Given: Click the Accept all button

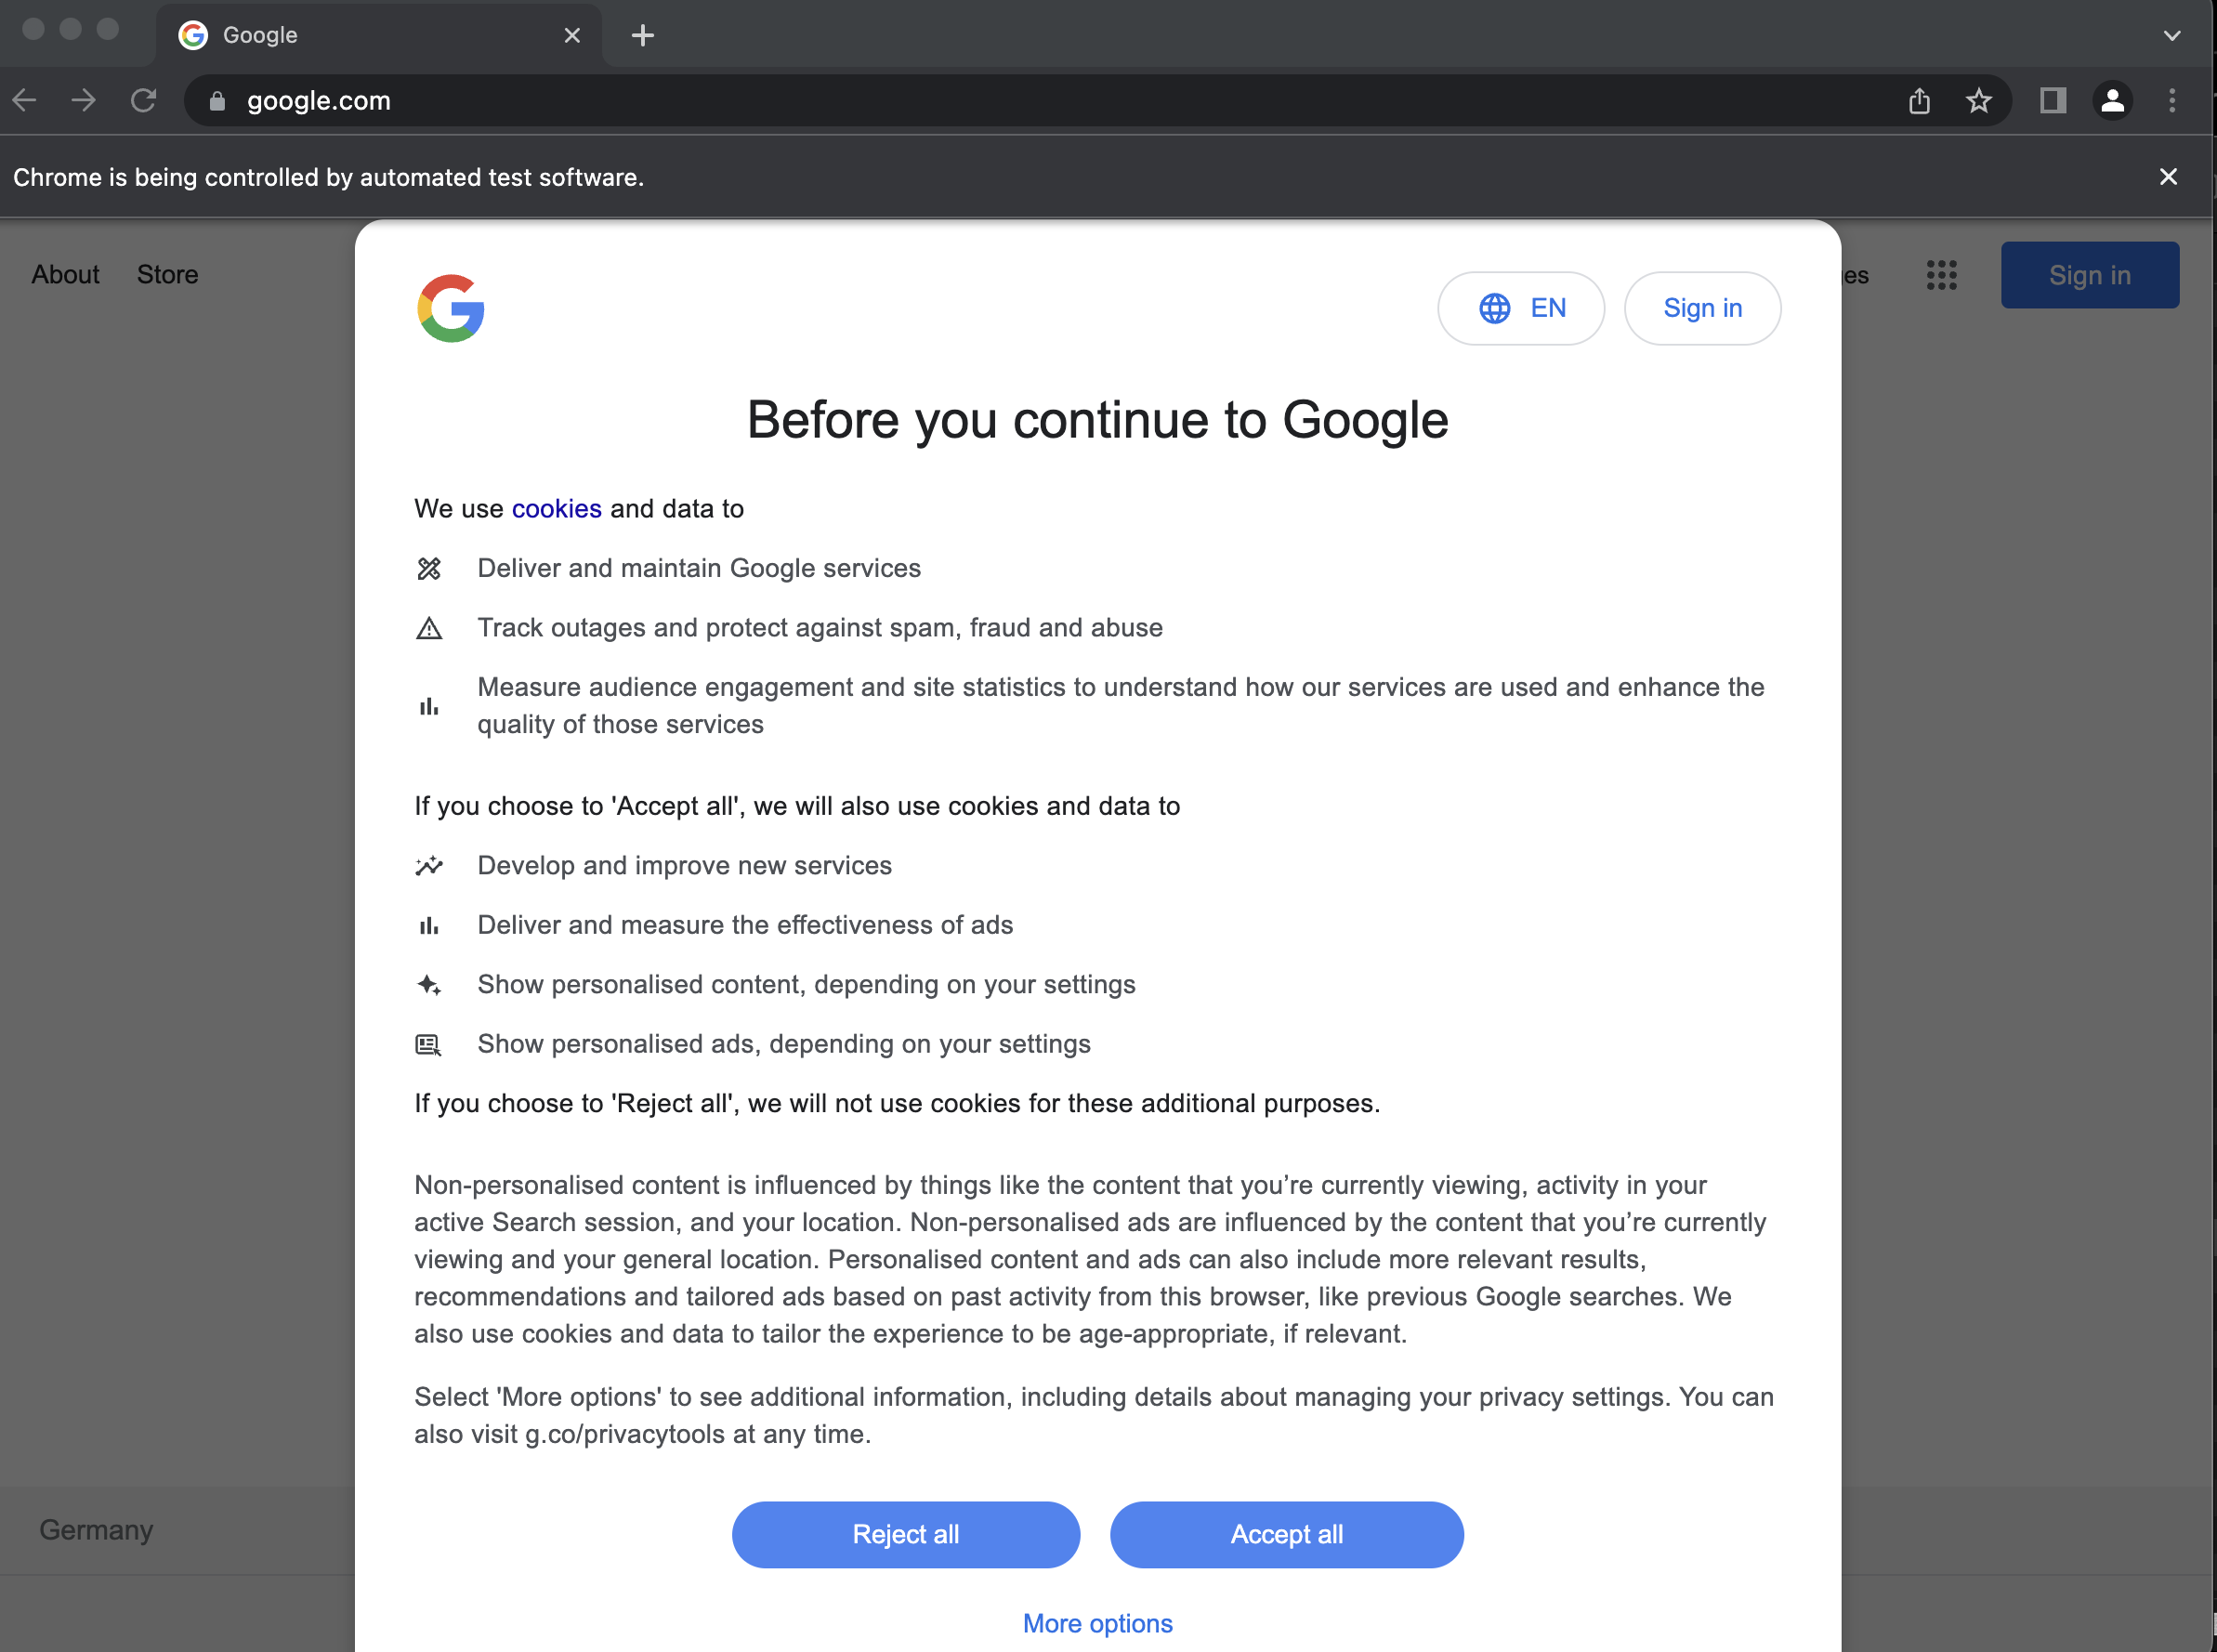Looking at the screenshot, I should [x=1287, y=1534].
